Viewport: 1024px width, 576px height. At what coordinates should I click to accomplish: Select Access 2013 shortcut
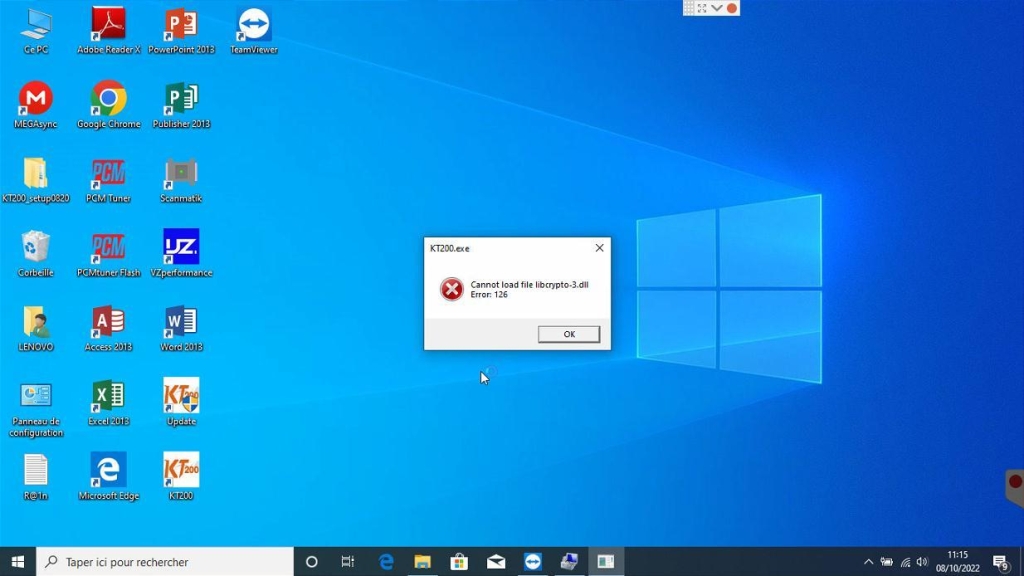(108, 328)
